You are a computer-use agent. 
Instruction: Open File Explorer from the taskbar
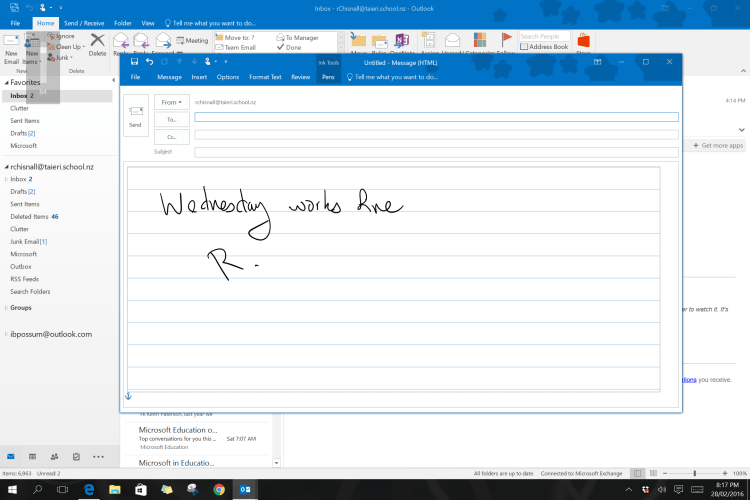point(115,489)
